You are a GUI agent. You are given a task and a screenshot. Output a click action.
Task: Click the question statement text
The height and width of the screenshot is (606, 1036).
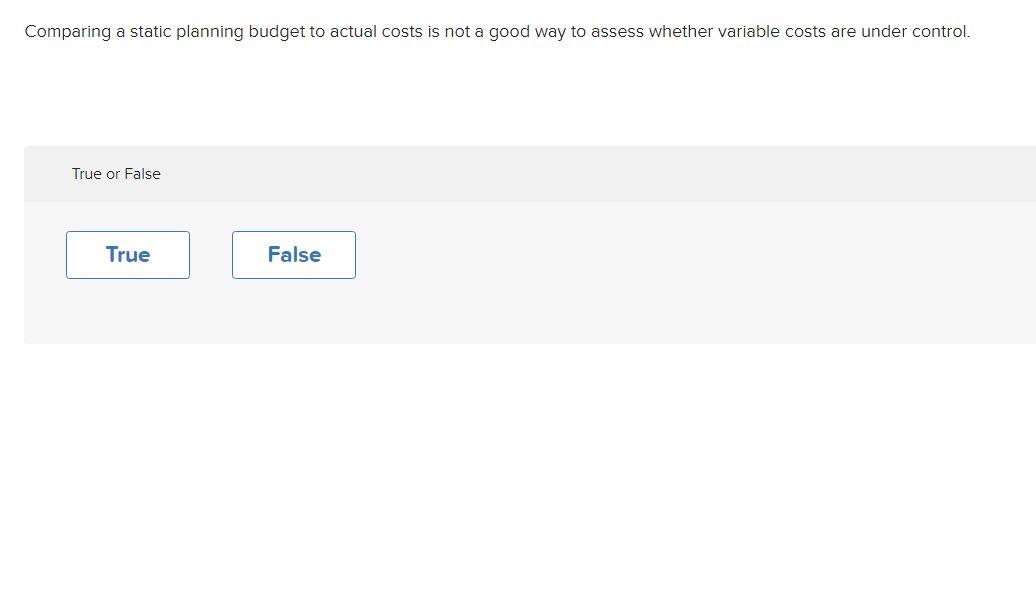(497, 31)
